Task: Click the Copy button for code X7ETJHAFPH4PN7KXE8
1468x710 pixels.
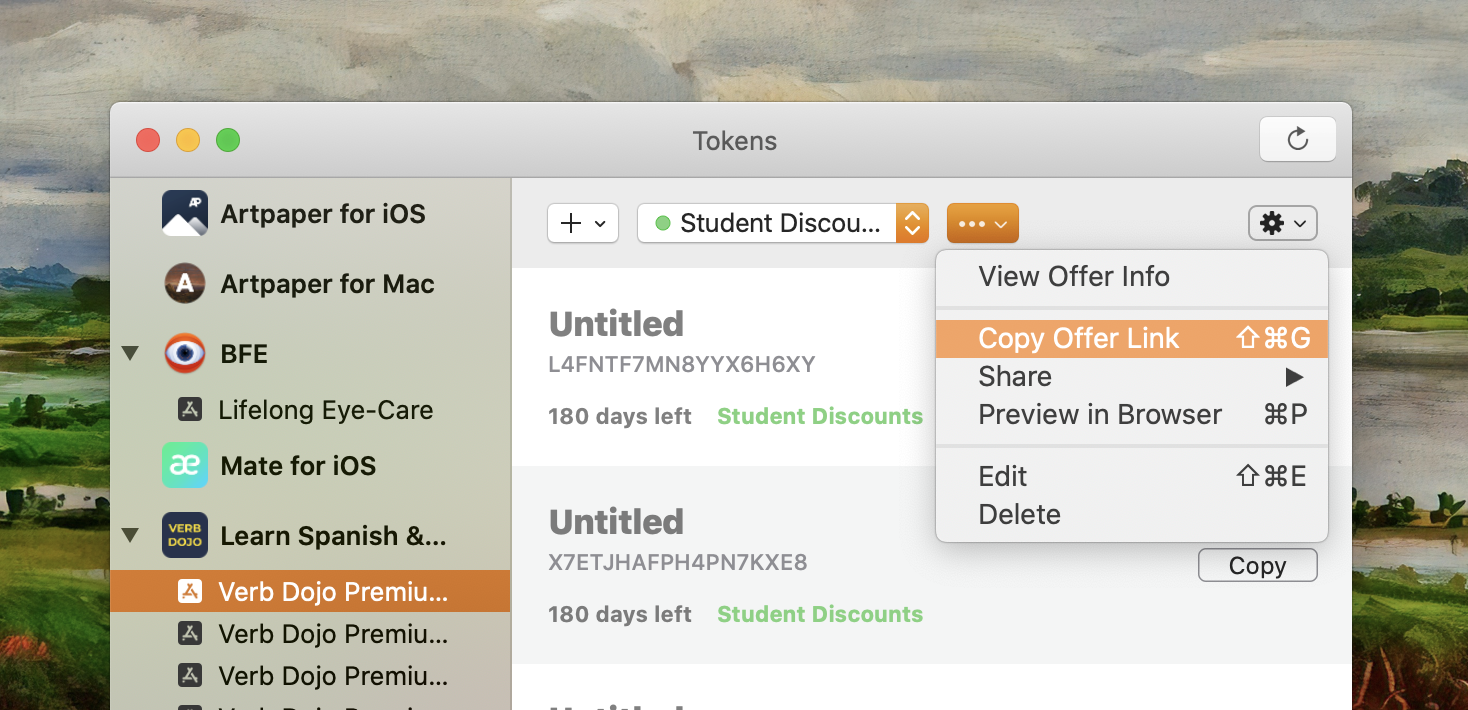Action: 1257,565
